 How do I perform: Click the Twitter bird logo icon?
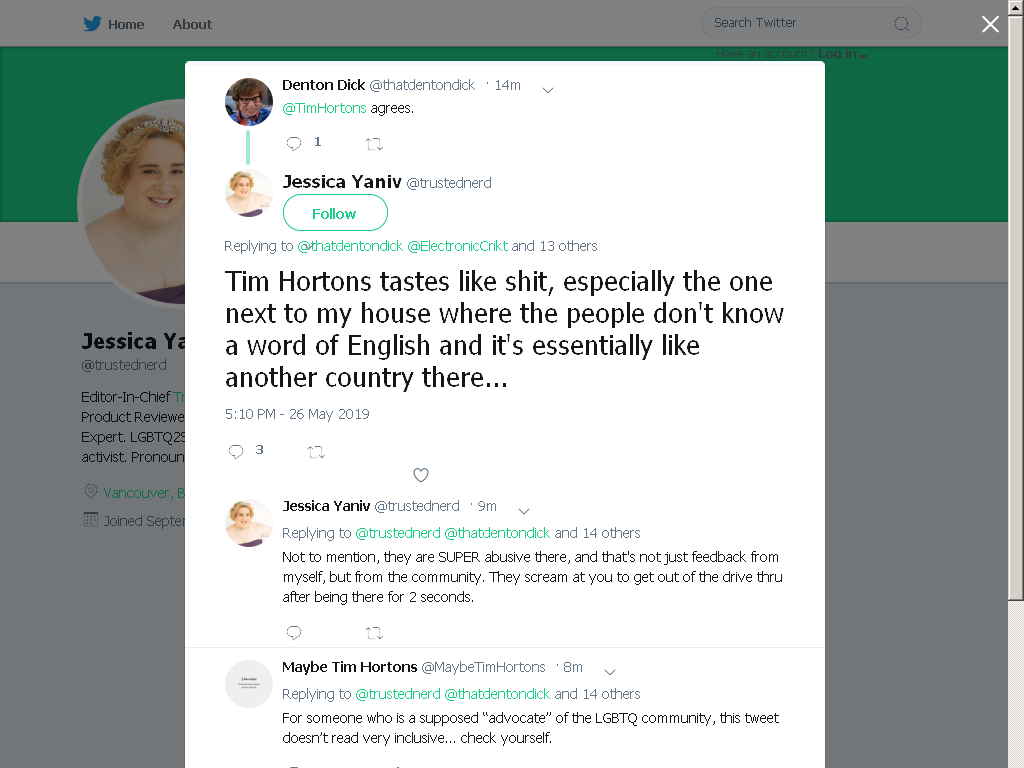pos(92,24)
